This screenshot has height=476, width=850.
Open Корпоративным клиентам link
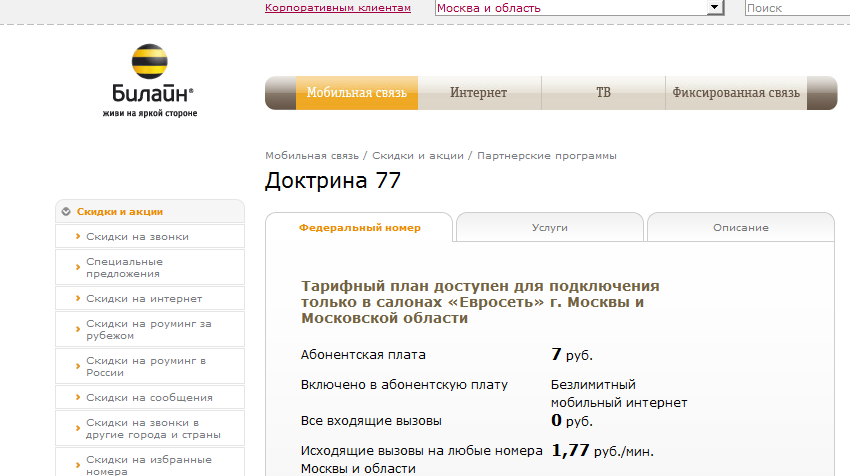click(x=338, y=8)
